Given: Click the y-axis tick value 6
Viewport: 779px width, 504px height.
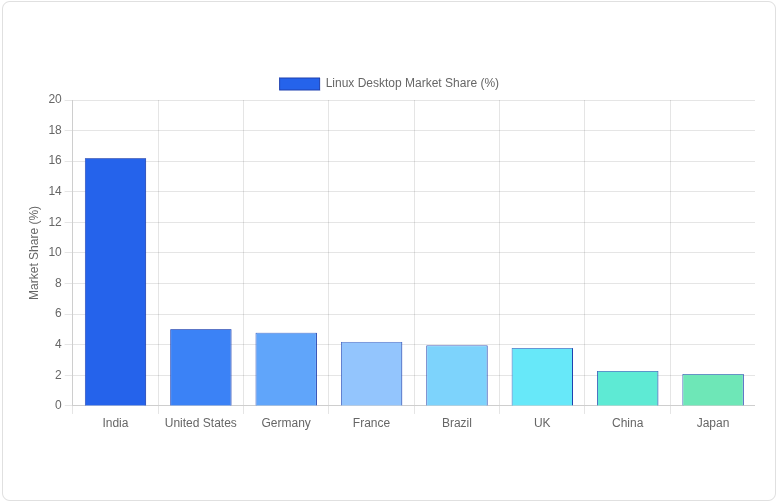Looking at the screenshot, I should [x=59, y=313].
